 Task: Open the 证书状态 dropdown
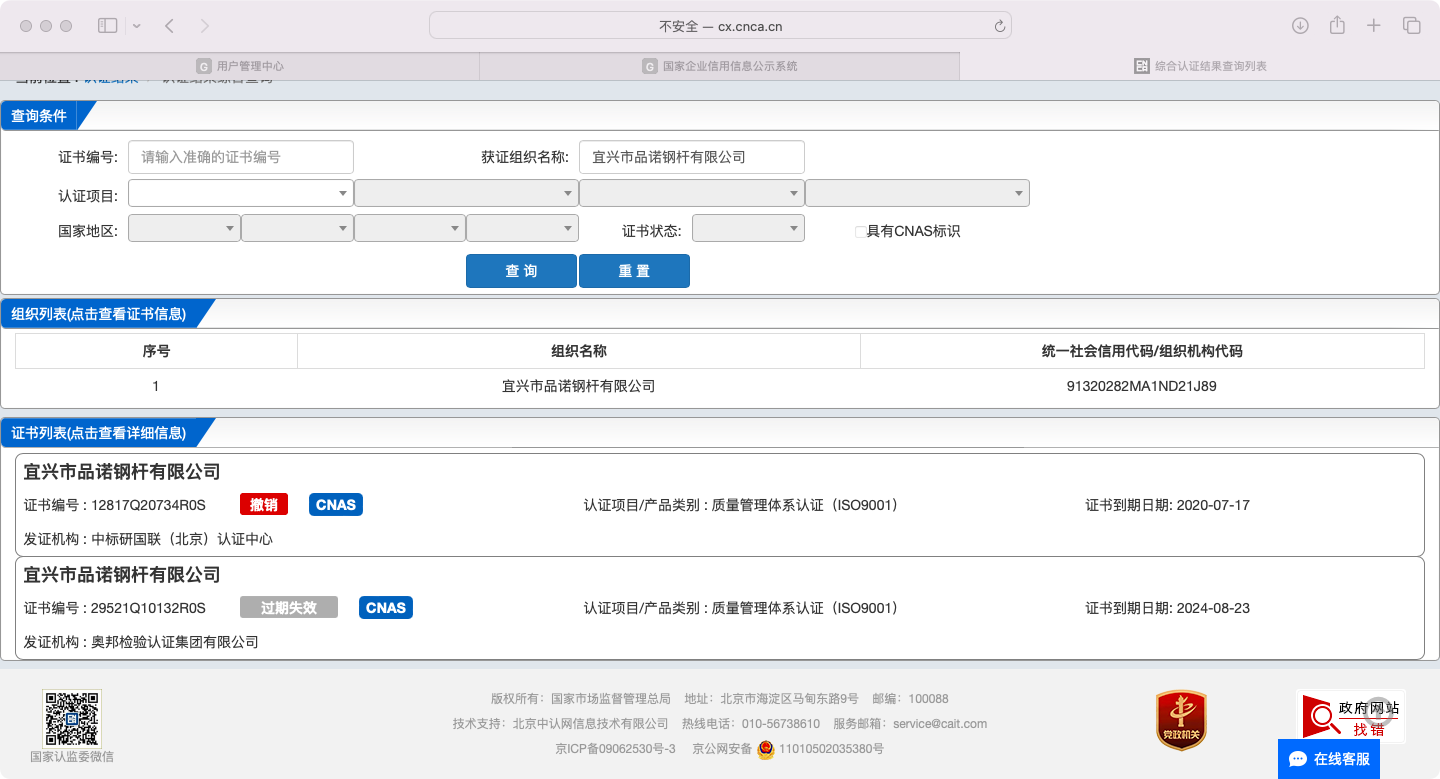point(748,228)
